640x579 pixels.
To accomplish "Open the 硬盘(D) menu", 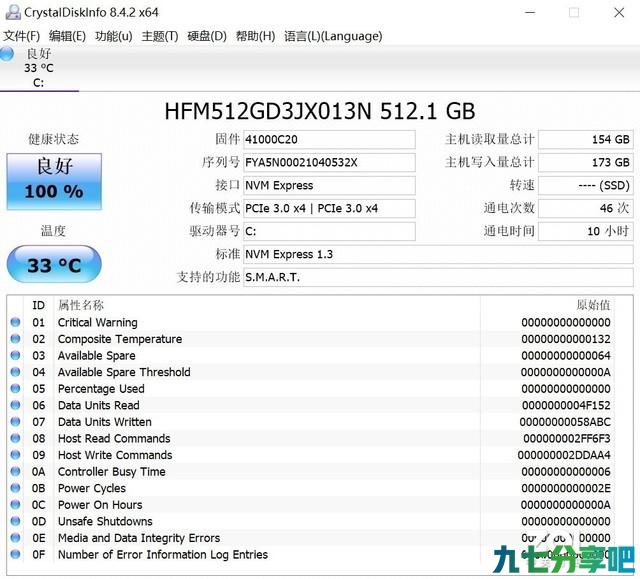I will (x=207, y=36).
